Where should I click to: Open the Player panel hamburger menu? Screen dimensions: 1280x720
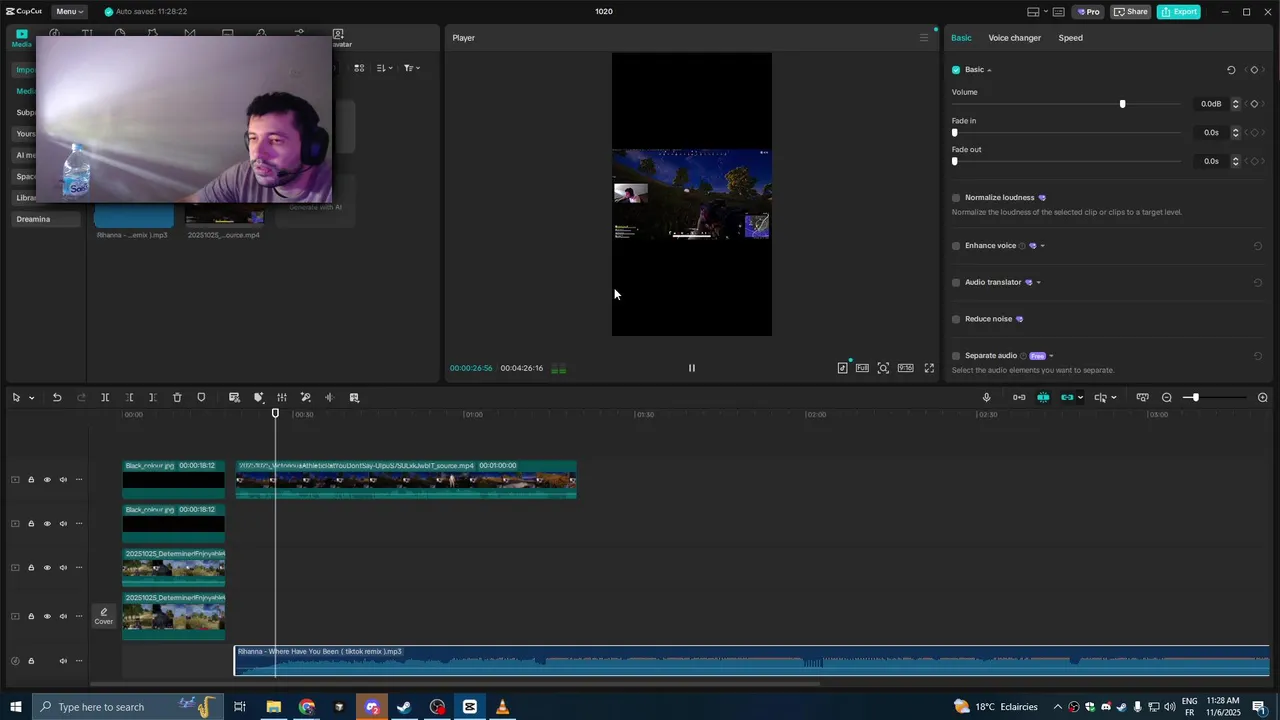[x=924, y=38]
